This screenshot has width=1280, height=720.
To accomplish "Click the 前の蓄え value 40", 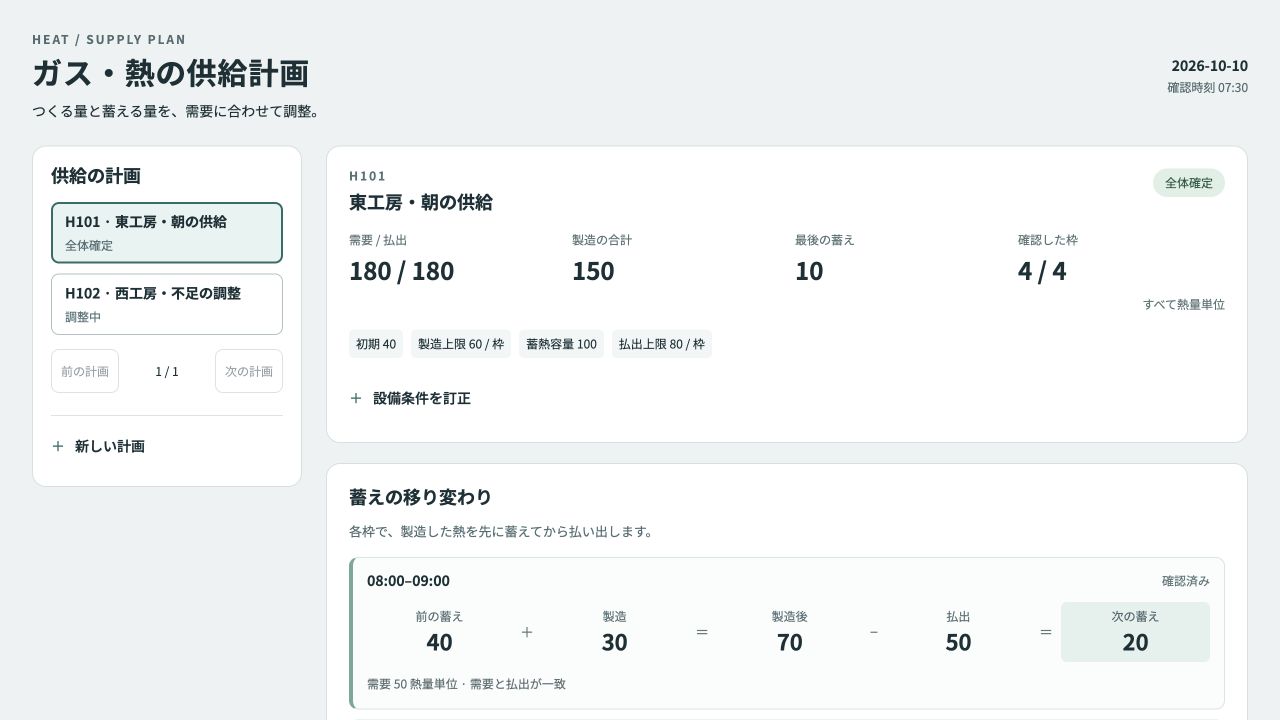I will pyautogui.click(x=439, y=642).
